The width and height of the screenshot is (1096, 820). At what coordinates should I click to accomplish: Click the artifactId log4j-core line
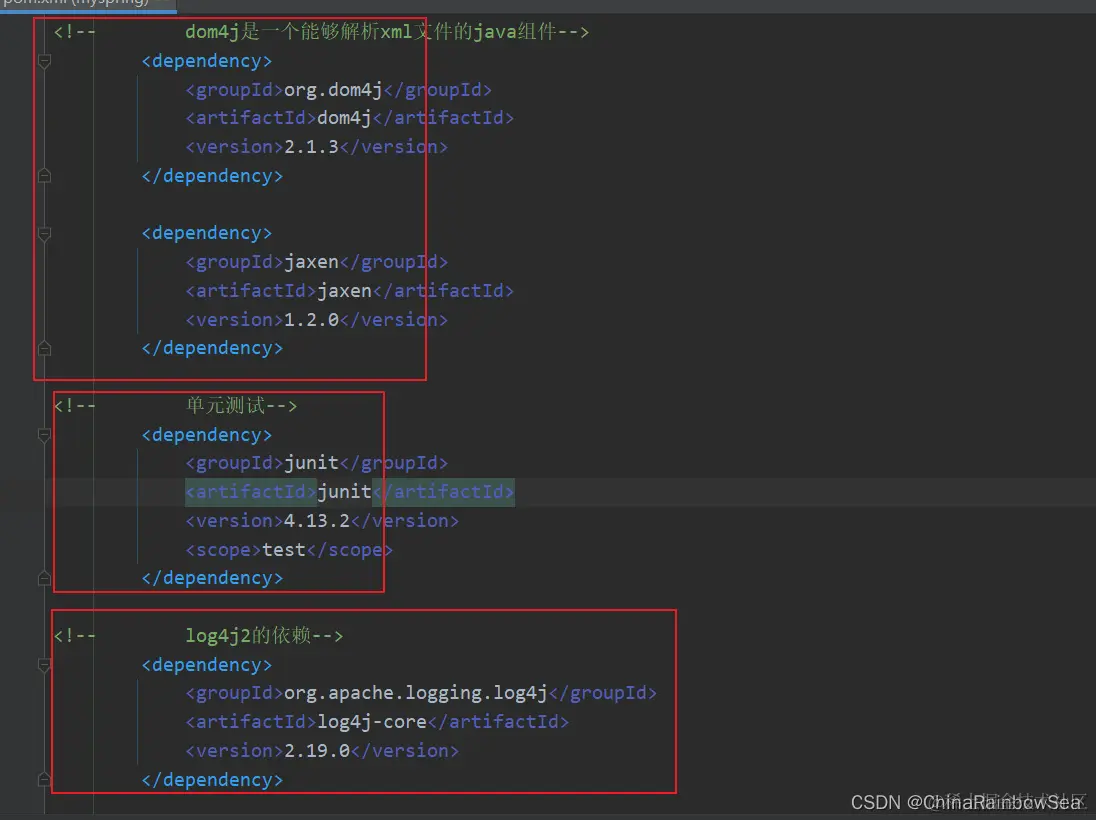(x=377, y=722)
